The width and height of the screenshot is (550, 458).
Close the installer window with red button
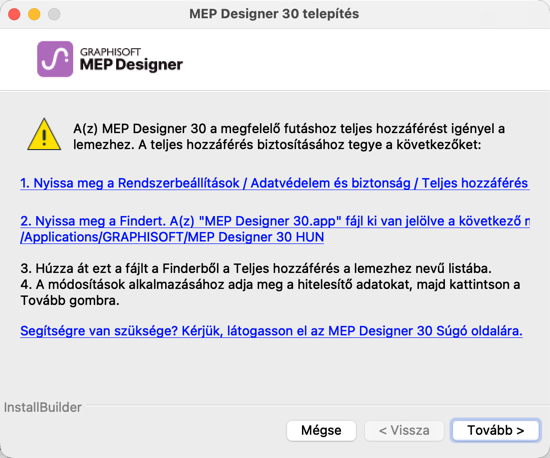pyautogui.click(x=14, y=14)
